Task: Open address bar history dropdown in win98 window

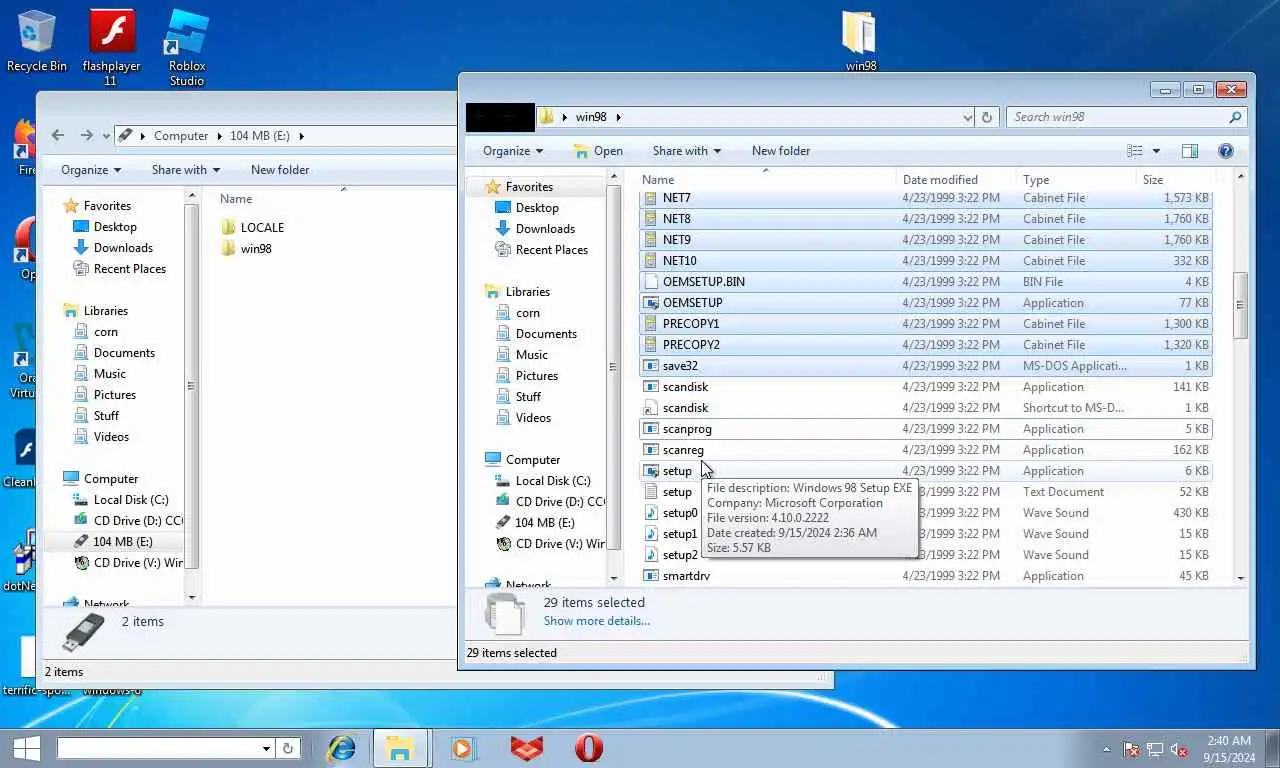Action: click(967, 117)
